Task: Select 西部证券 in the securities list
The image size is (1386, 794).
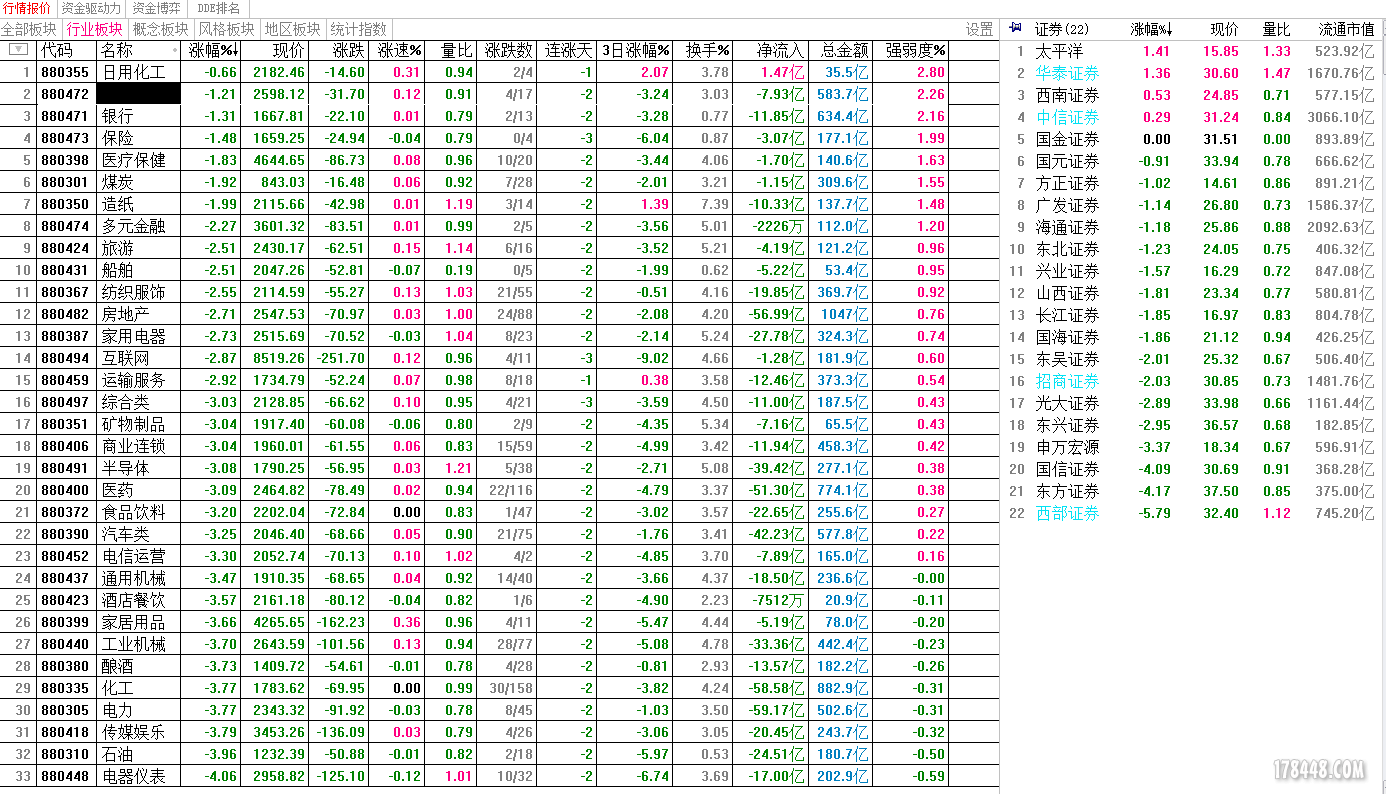Action: pyautogui.click(x=1193, y=513)
